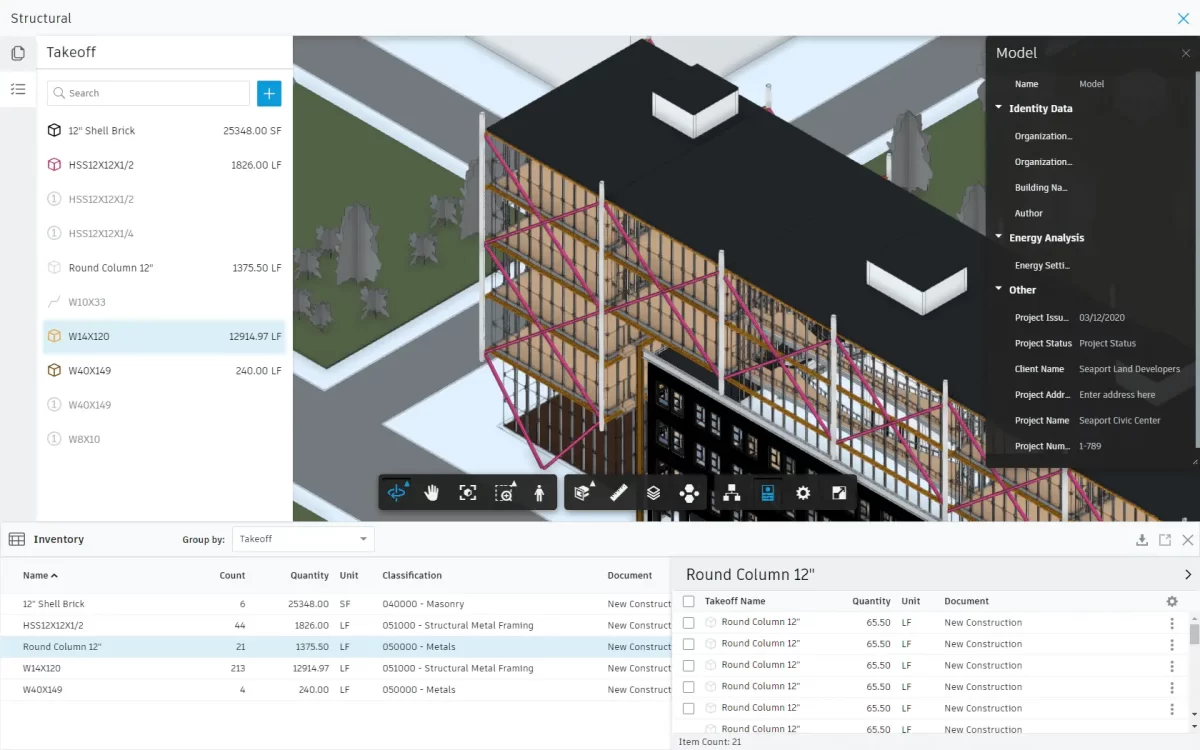
Task: Click the Seaport Civic Center project name value
Action: click(x=1121, y=420)
